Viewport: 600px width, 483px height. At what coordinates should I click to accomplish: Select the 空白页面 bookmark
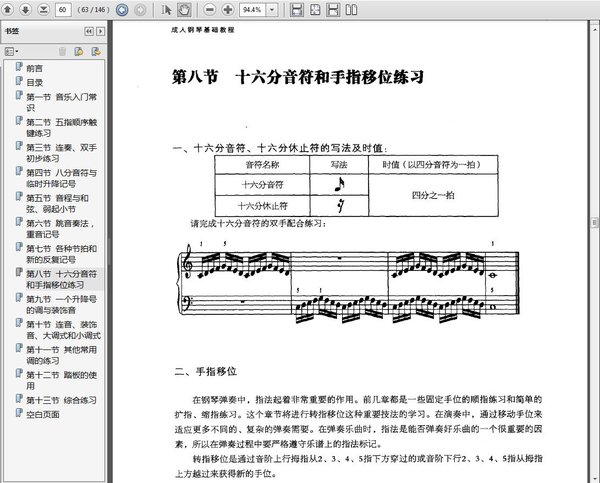tap(43, 414)
